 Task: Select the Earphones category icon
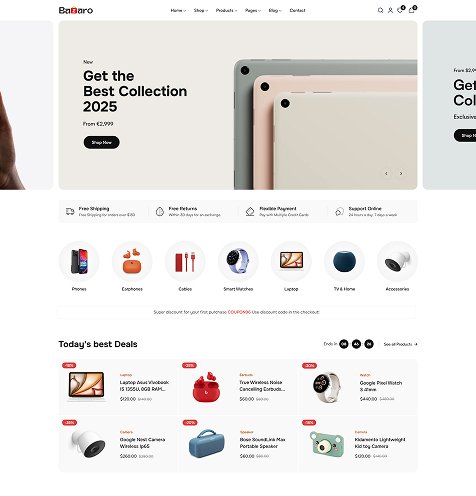coord(132,261)
